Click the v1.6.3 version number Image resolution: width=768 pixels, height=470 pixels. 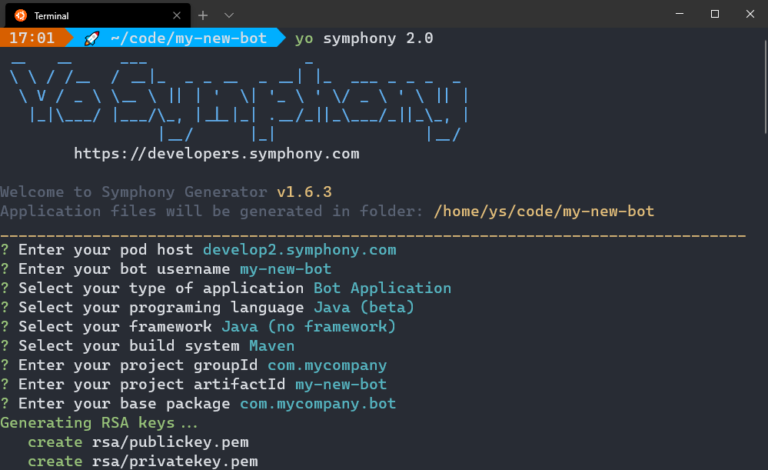304,192
